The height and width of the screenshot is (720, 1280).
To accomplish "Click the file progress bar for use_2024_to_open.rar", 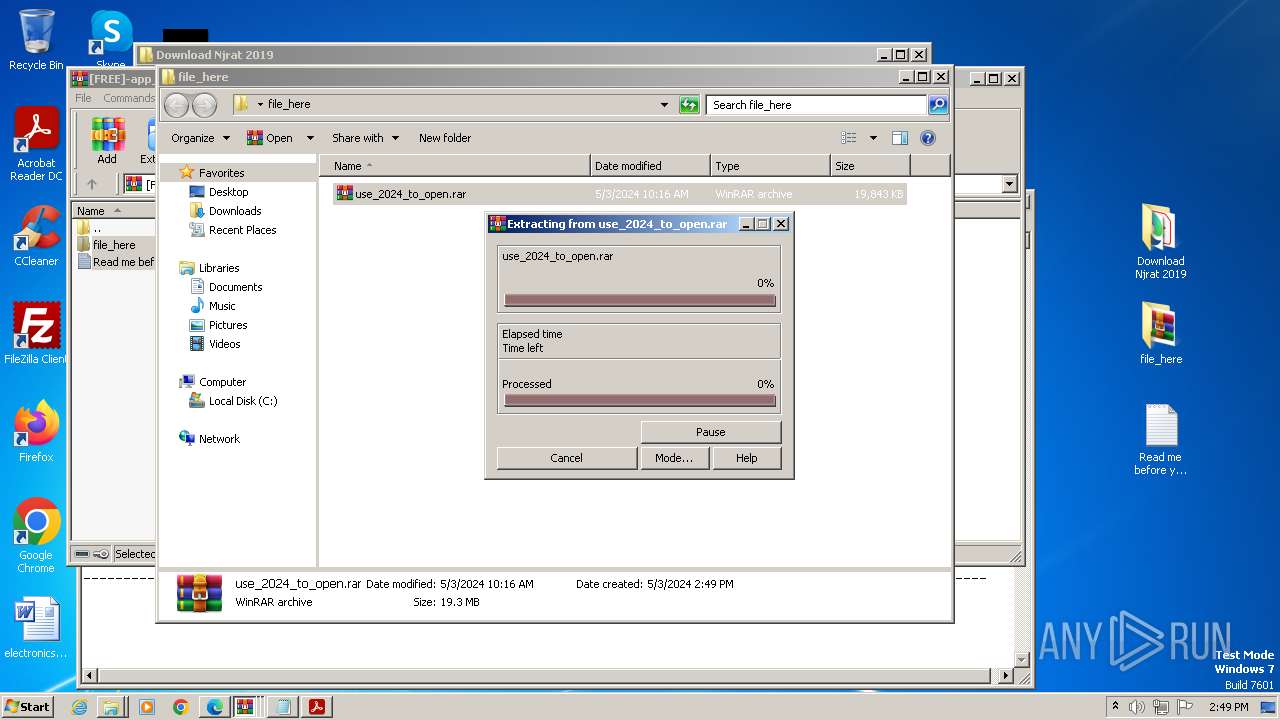I will click(640, 300).
